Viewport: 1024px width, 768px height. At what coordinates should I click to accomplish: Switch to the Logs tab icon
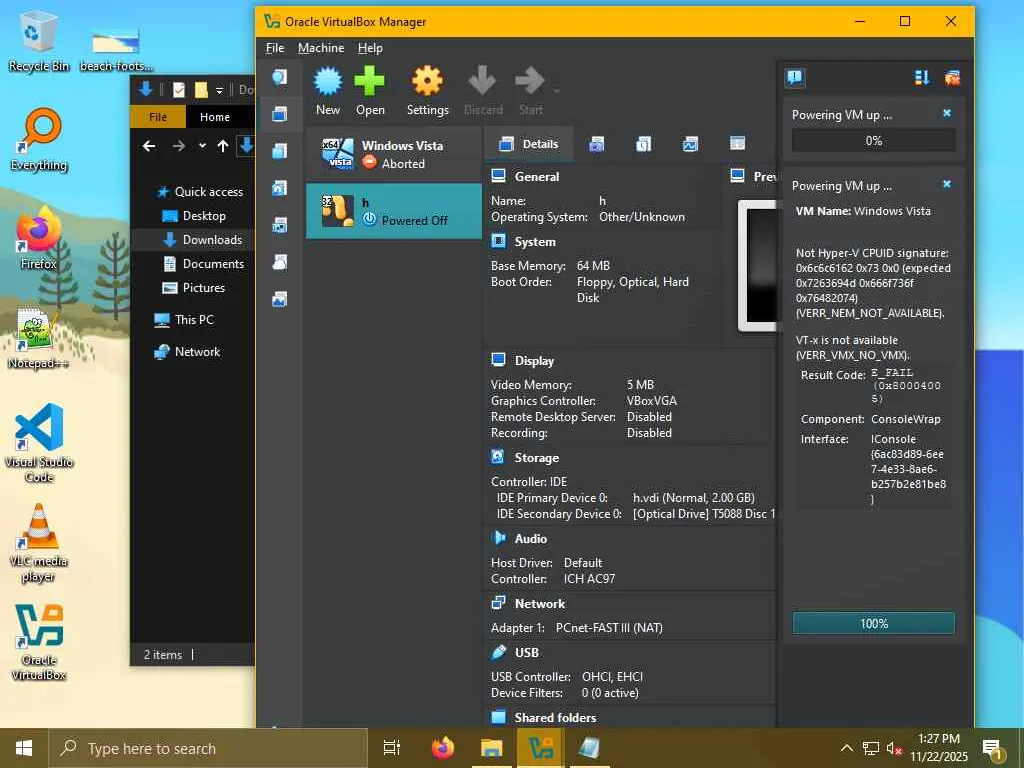tap(643, 144)
